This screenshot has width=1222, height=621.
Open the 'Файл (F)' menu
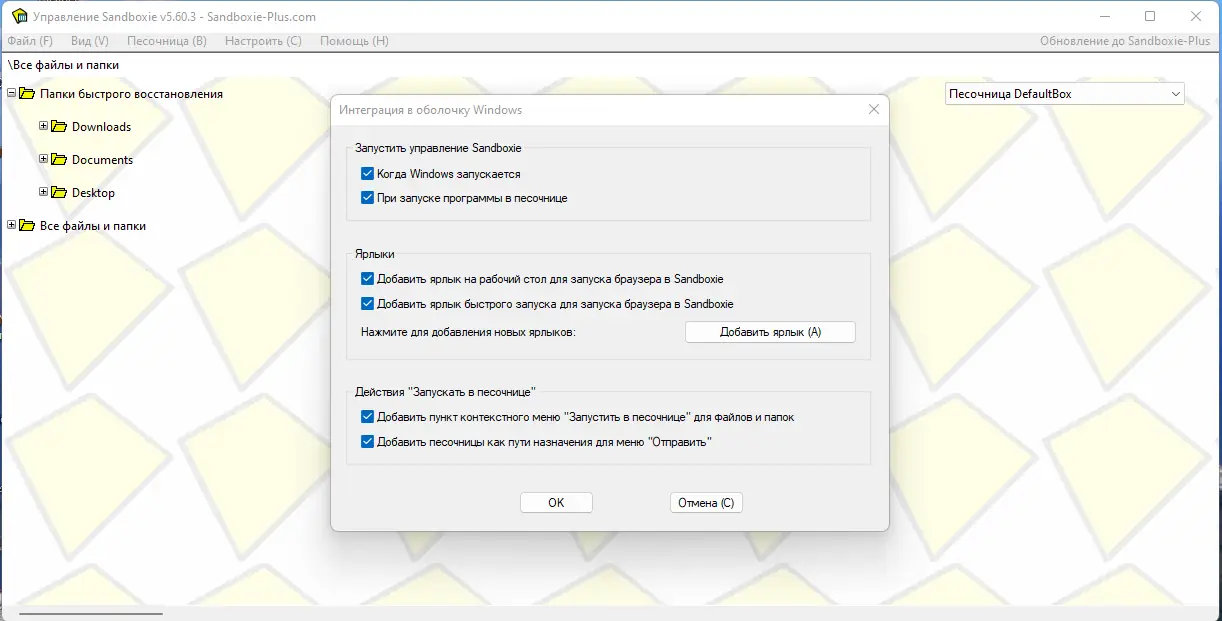click(30, 41)
